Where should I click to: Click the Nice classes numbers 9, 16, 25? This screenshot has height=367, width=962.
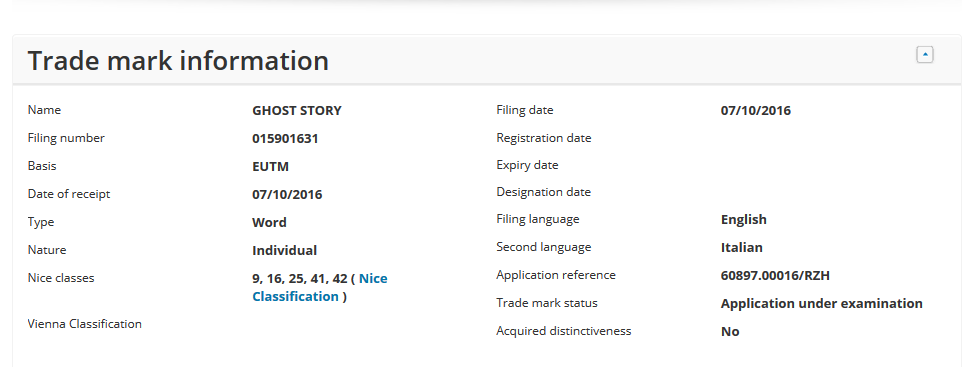(278, 279)
